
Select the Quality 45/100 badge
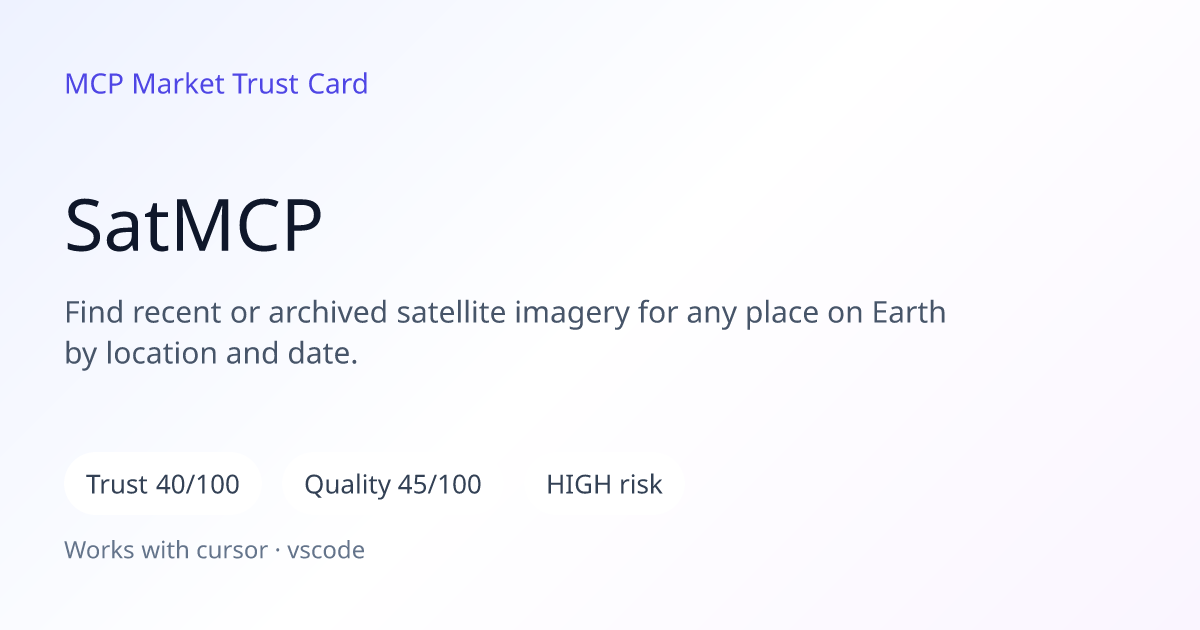[393, 485]
